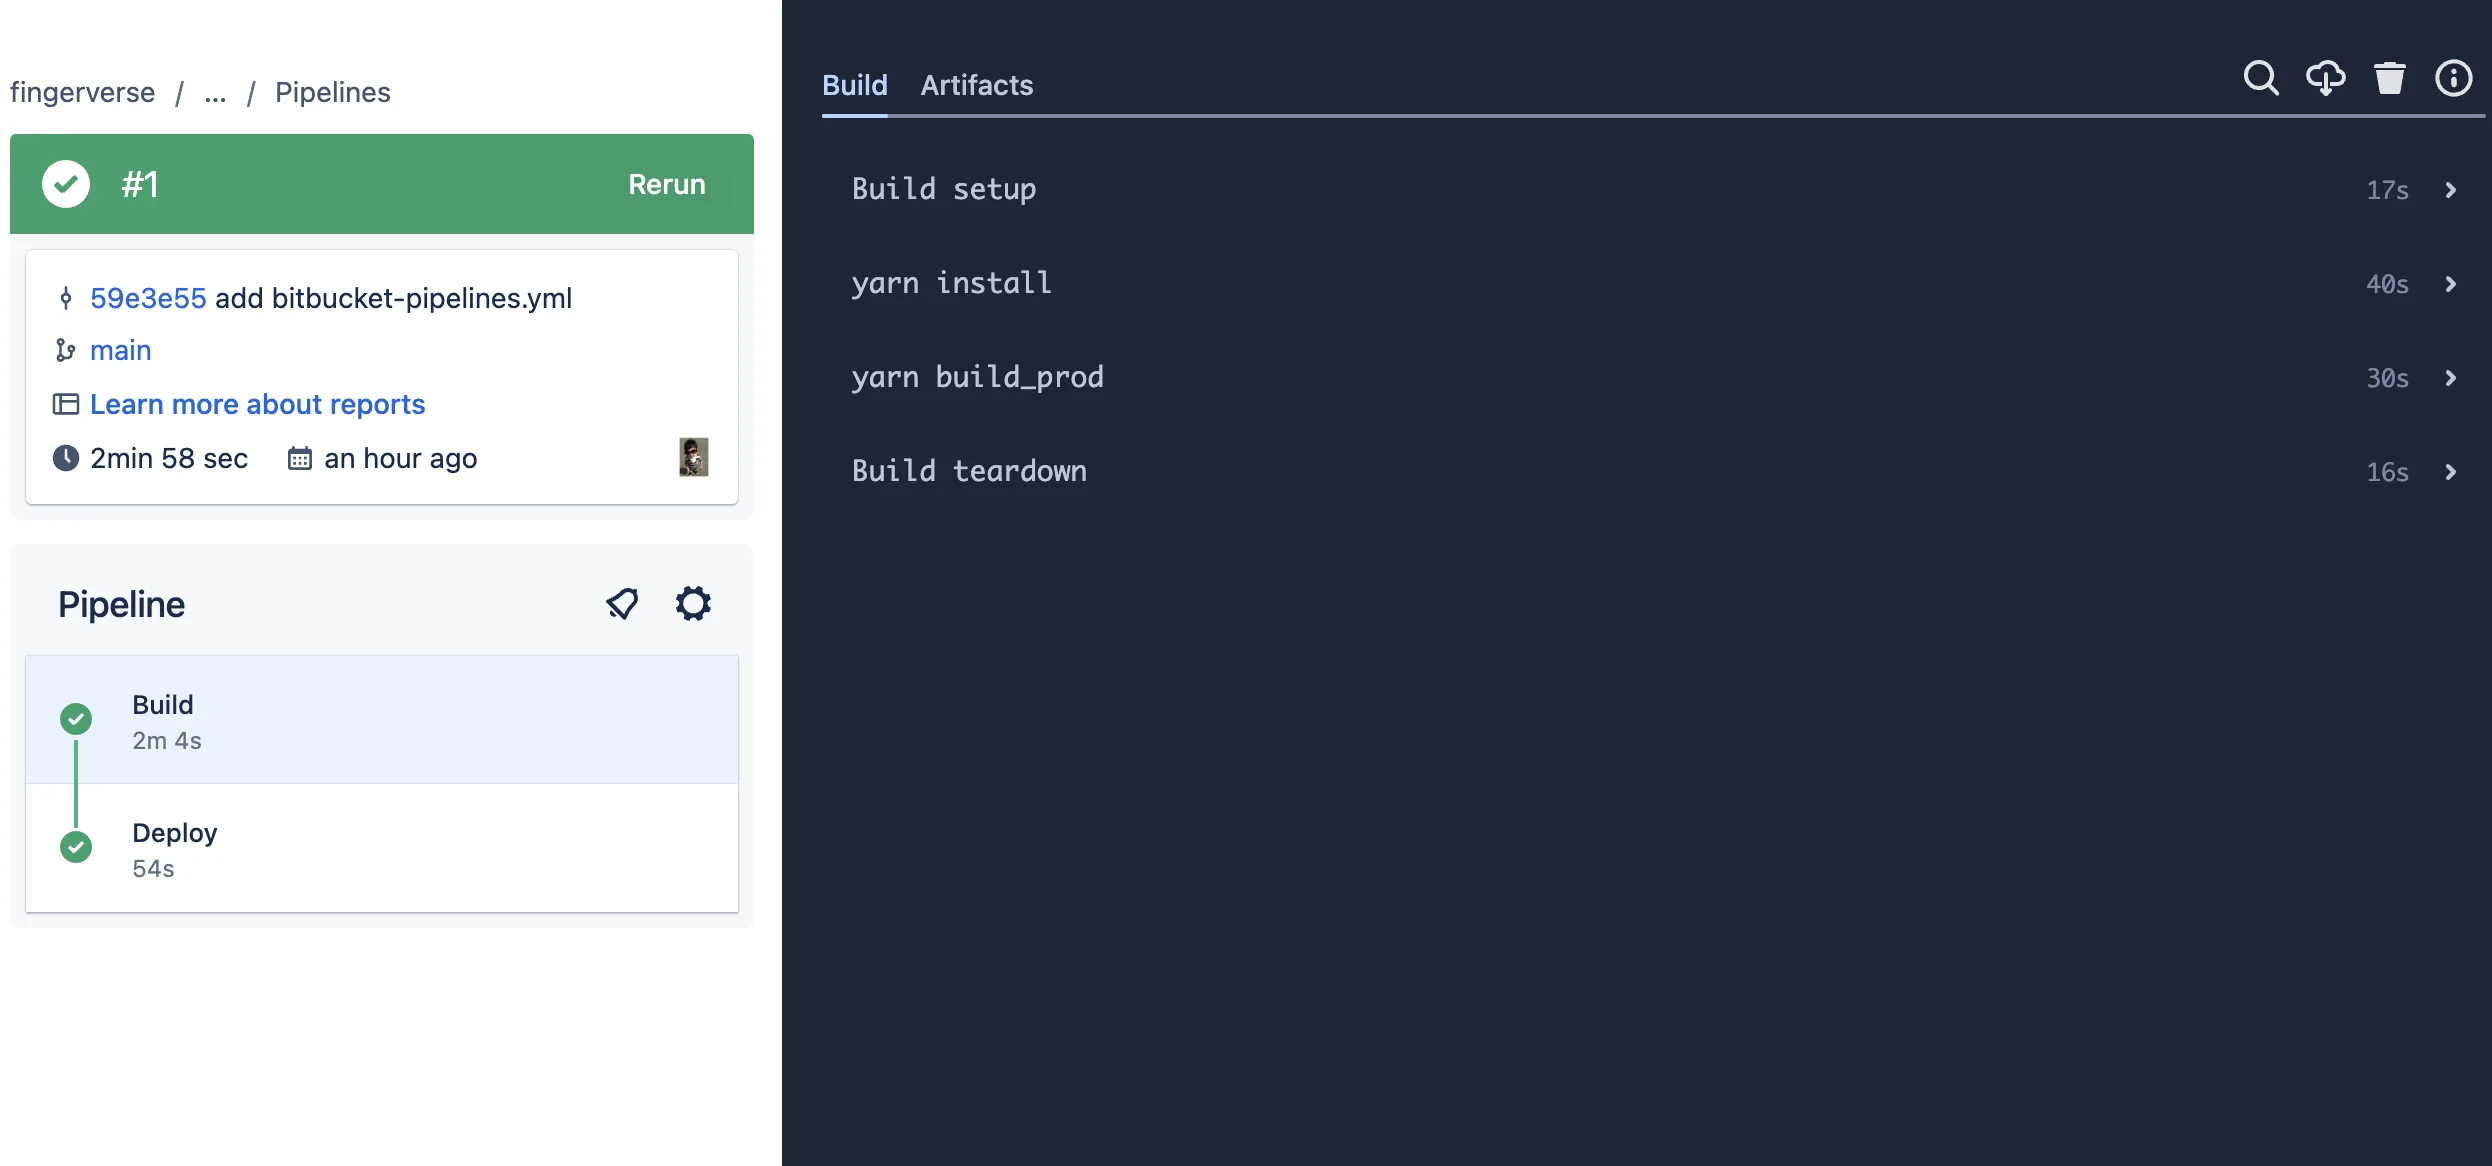
Task: Click the commit author avatar thumbnail
Action: (x=694, y=457)
